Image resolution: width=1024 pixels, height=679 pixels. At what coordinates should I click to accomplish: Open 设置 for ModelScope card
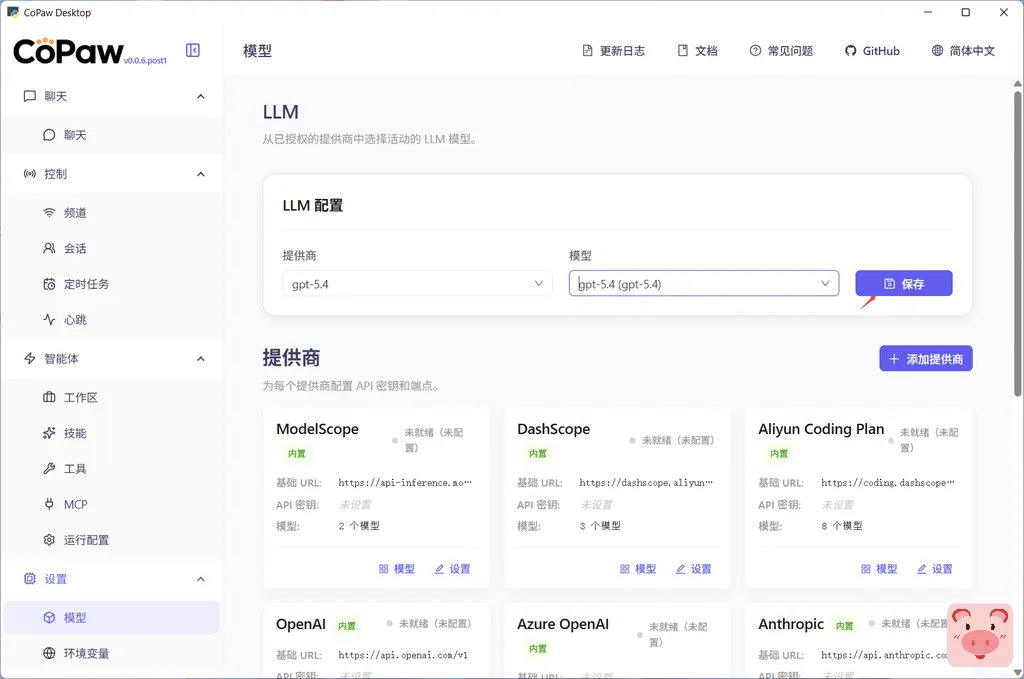pyautogui.click(x=453, y=569)
